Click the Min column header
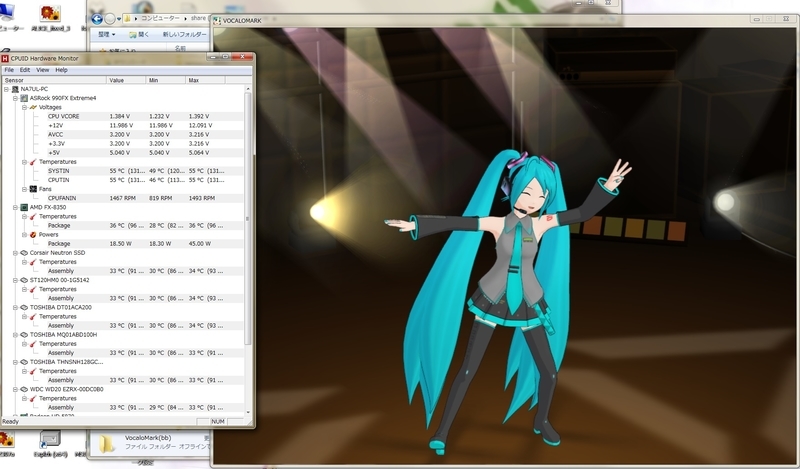 click(x=166, y=80)
